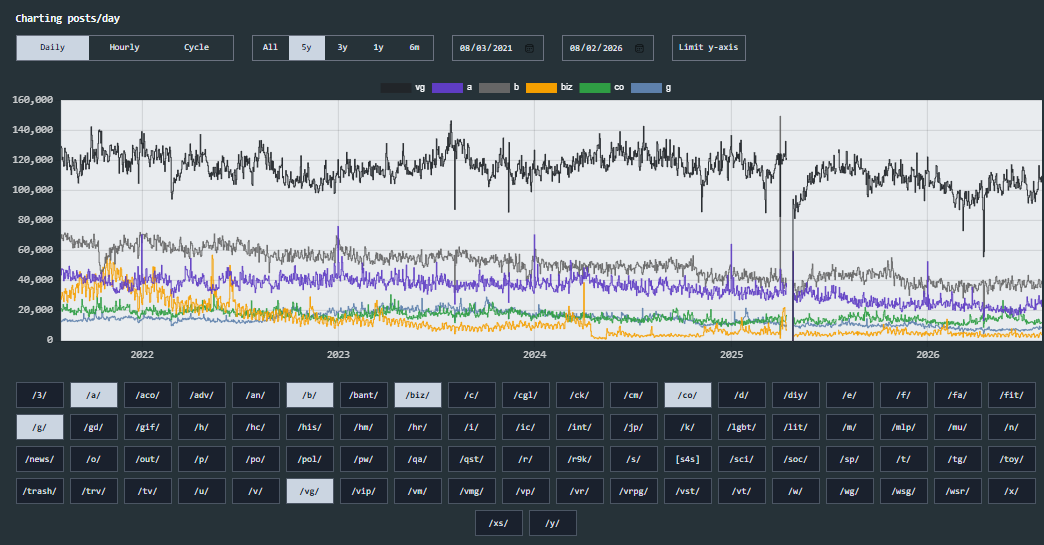The image size is (1044, 545).
Task: Enable the /tv/ board
Action: (x=148, y=491)
